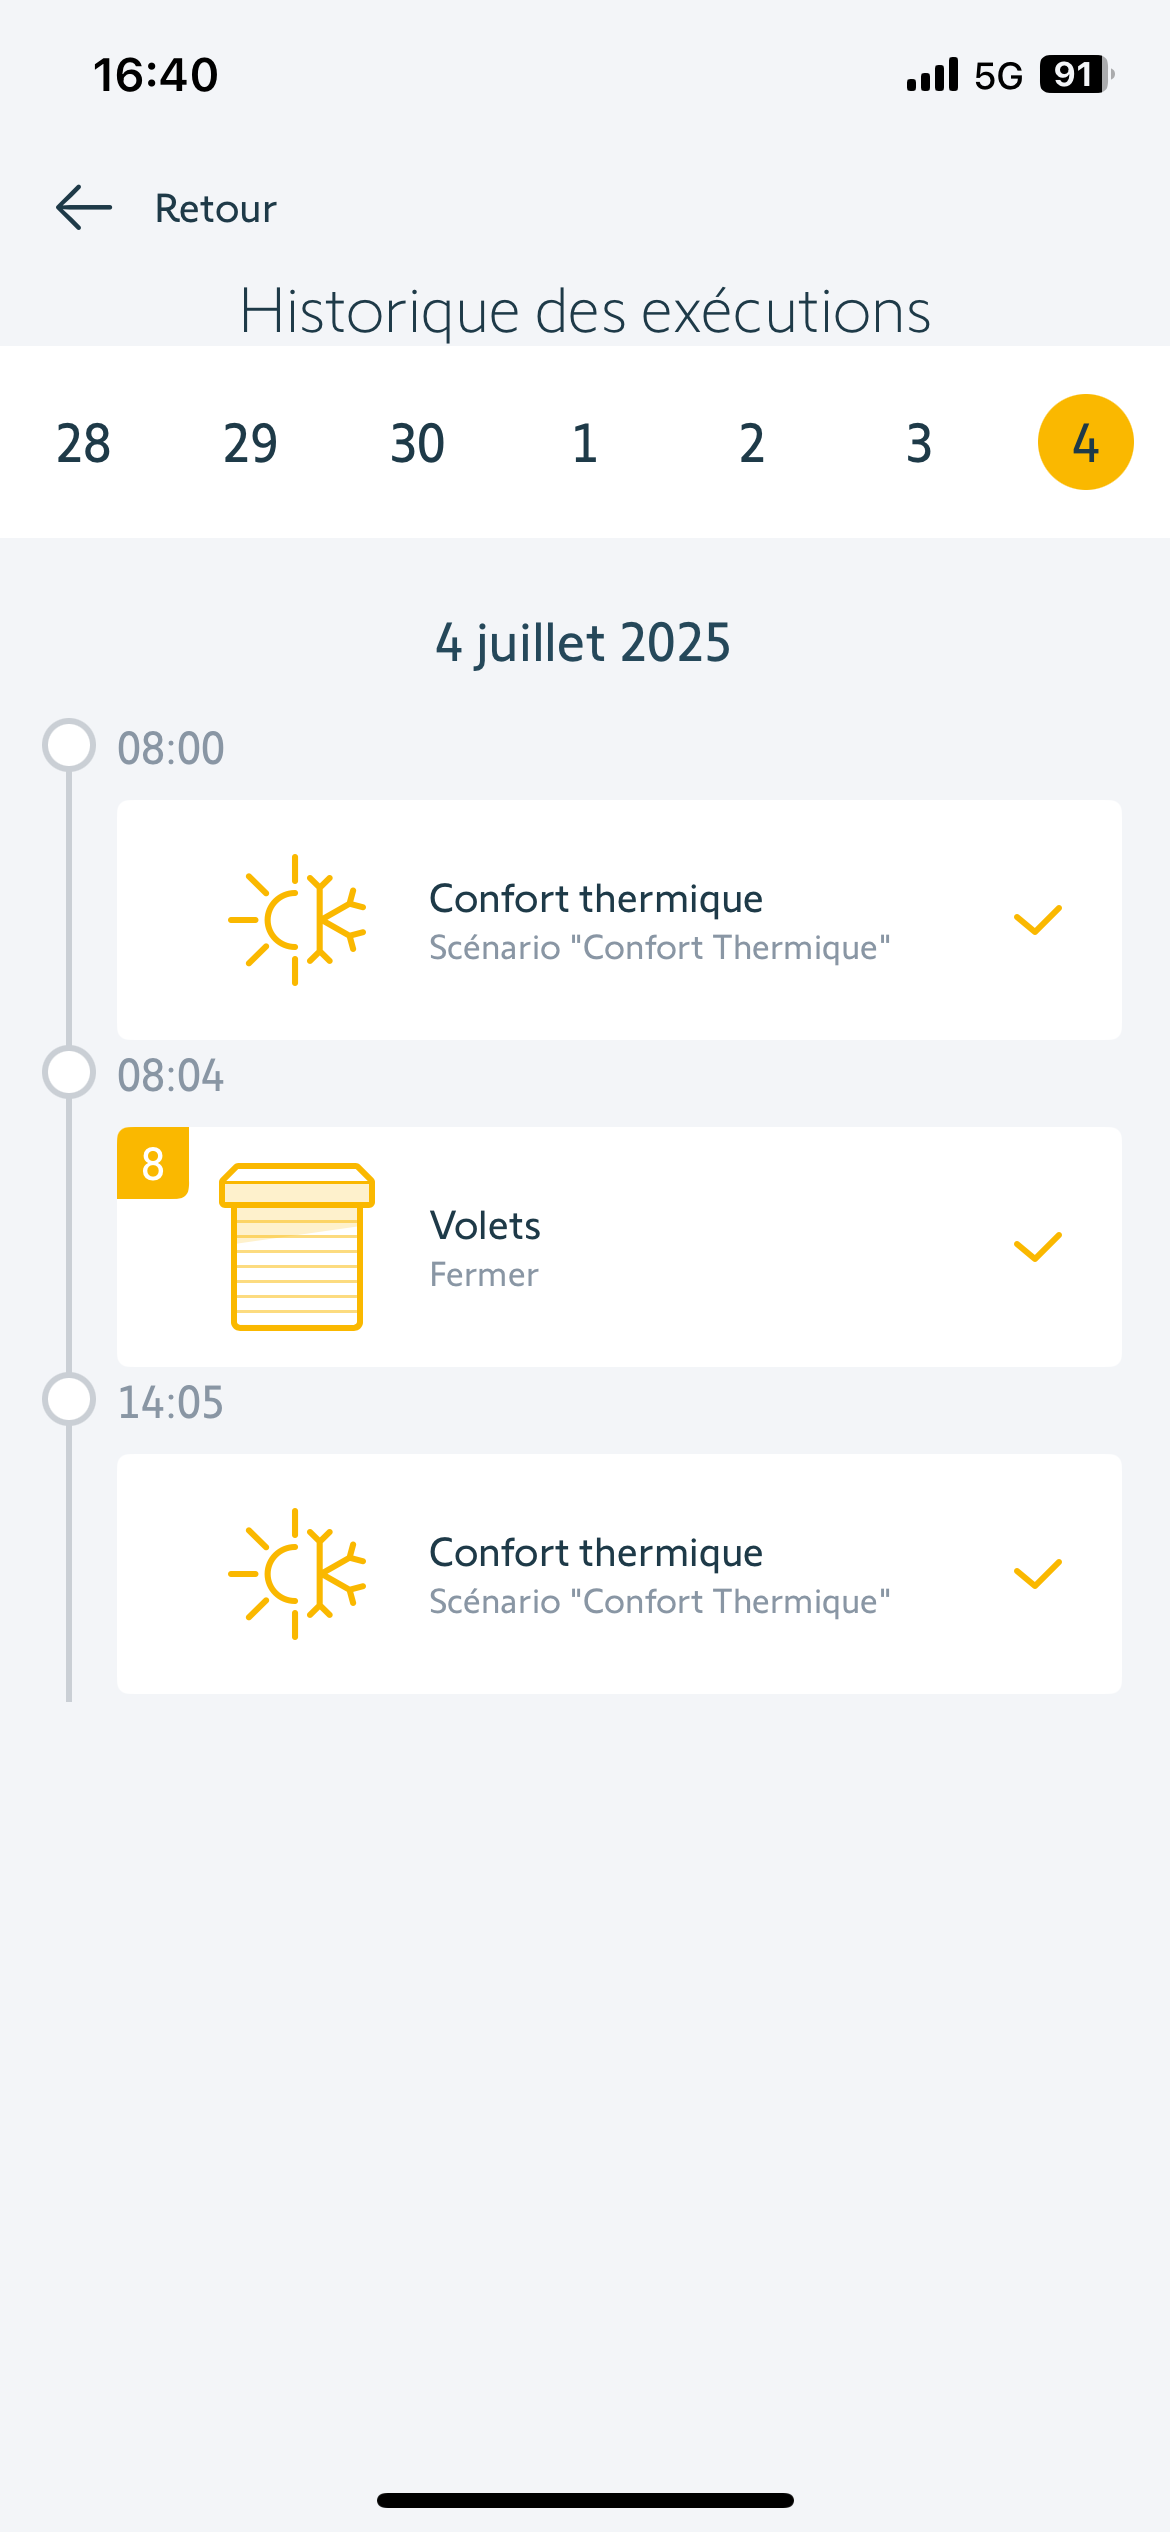Tap the back arrow icon
The image size is (1170, 2532).
[84, 208]
